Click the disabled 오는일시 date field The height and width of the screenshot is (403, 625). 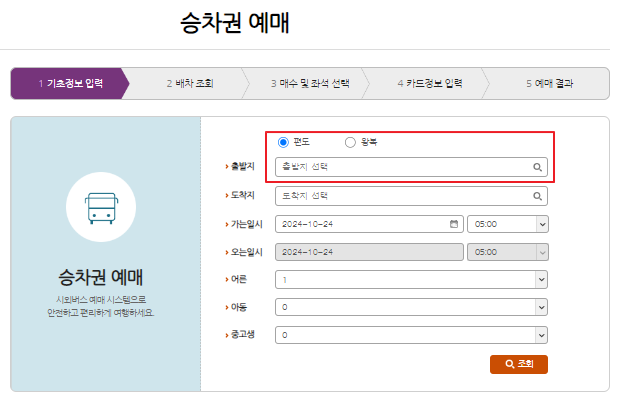click(x=369, y=252)
